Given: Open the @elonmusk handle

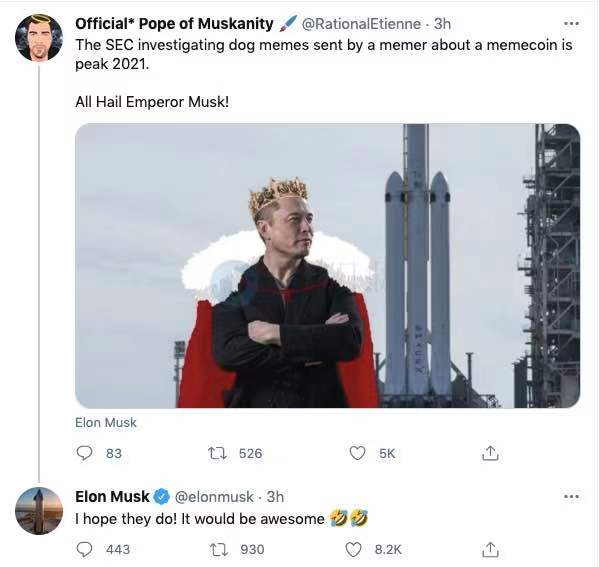Looking at the screenshot, I should tap(214, 497).
